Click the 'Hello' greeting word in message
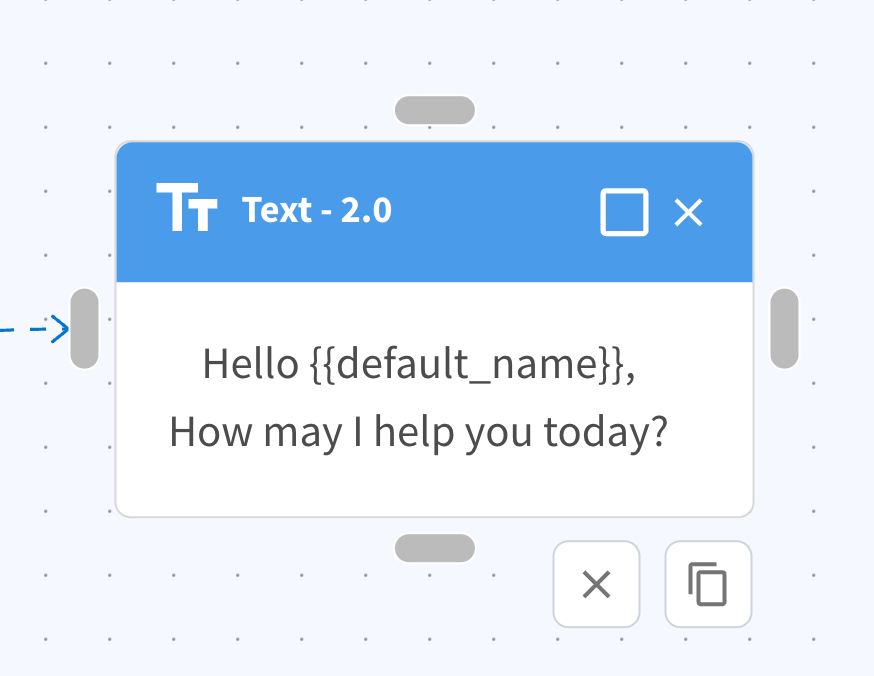Screen dimensions: 874x676 (x=251, y=363)
